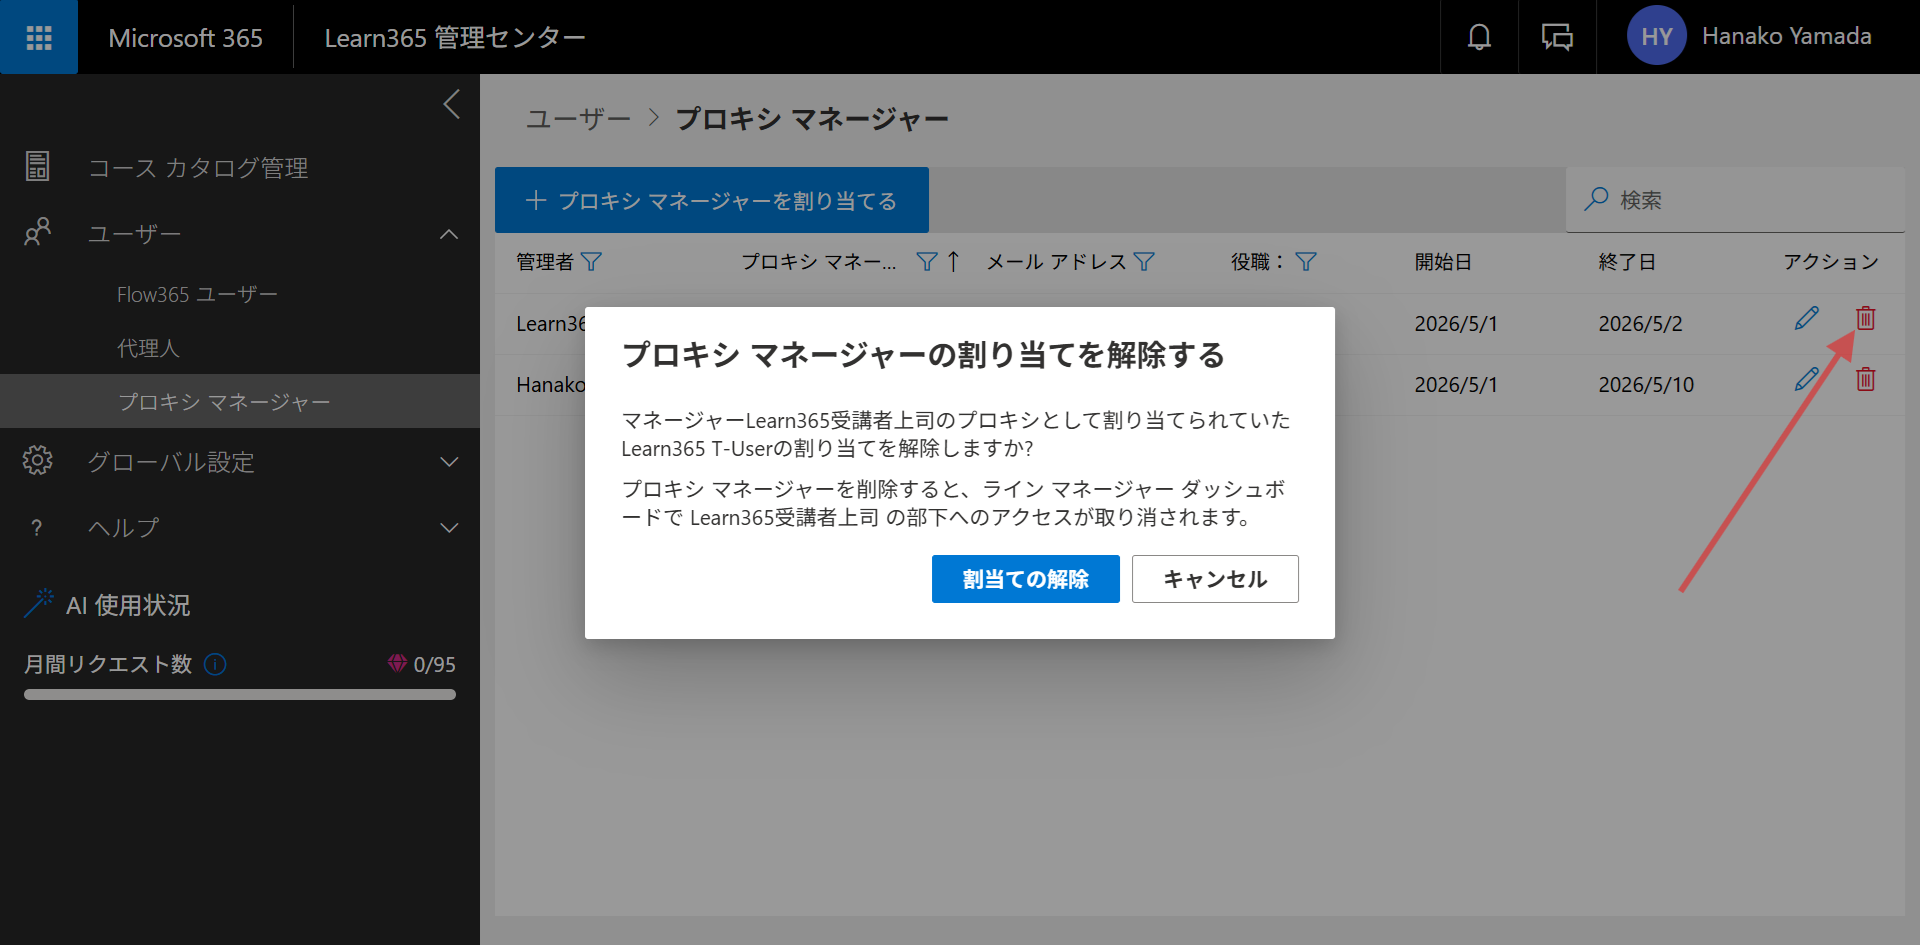Screen dimensions: 1920x945
Task: Click プロキシ マネージャーを割り当てる button
Action: tap(712, 200)
